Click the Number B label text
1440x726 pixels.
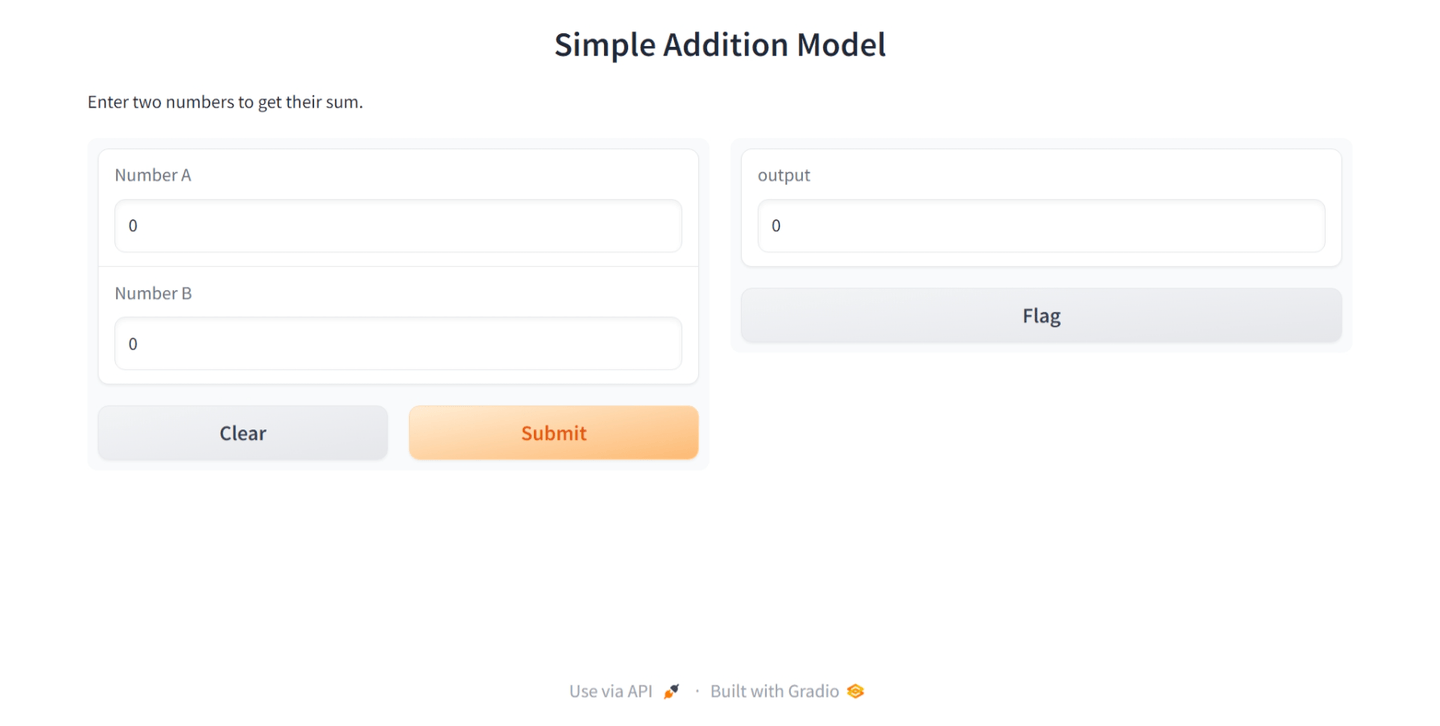[x=153, y=293]
